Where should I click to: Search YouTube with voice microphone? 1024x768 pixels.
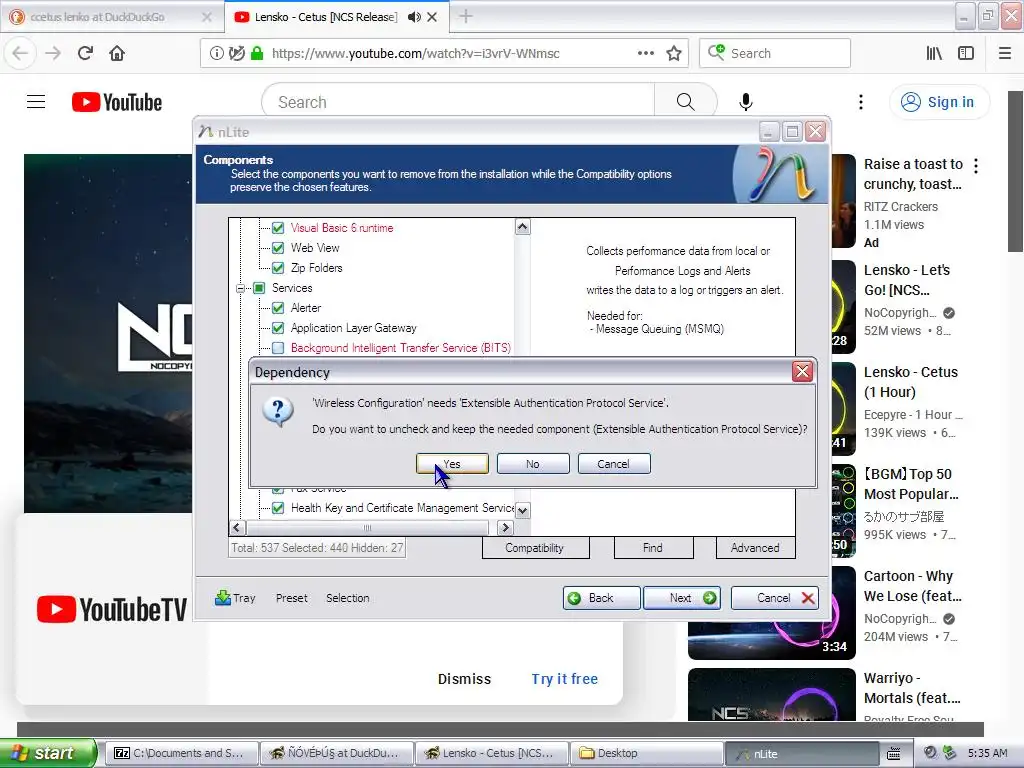[746, 102]
